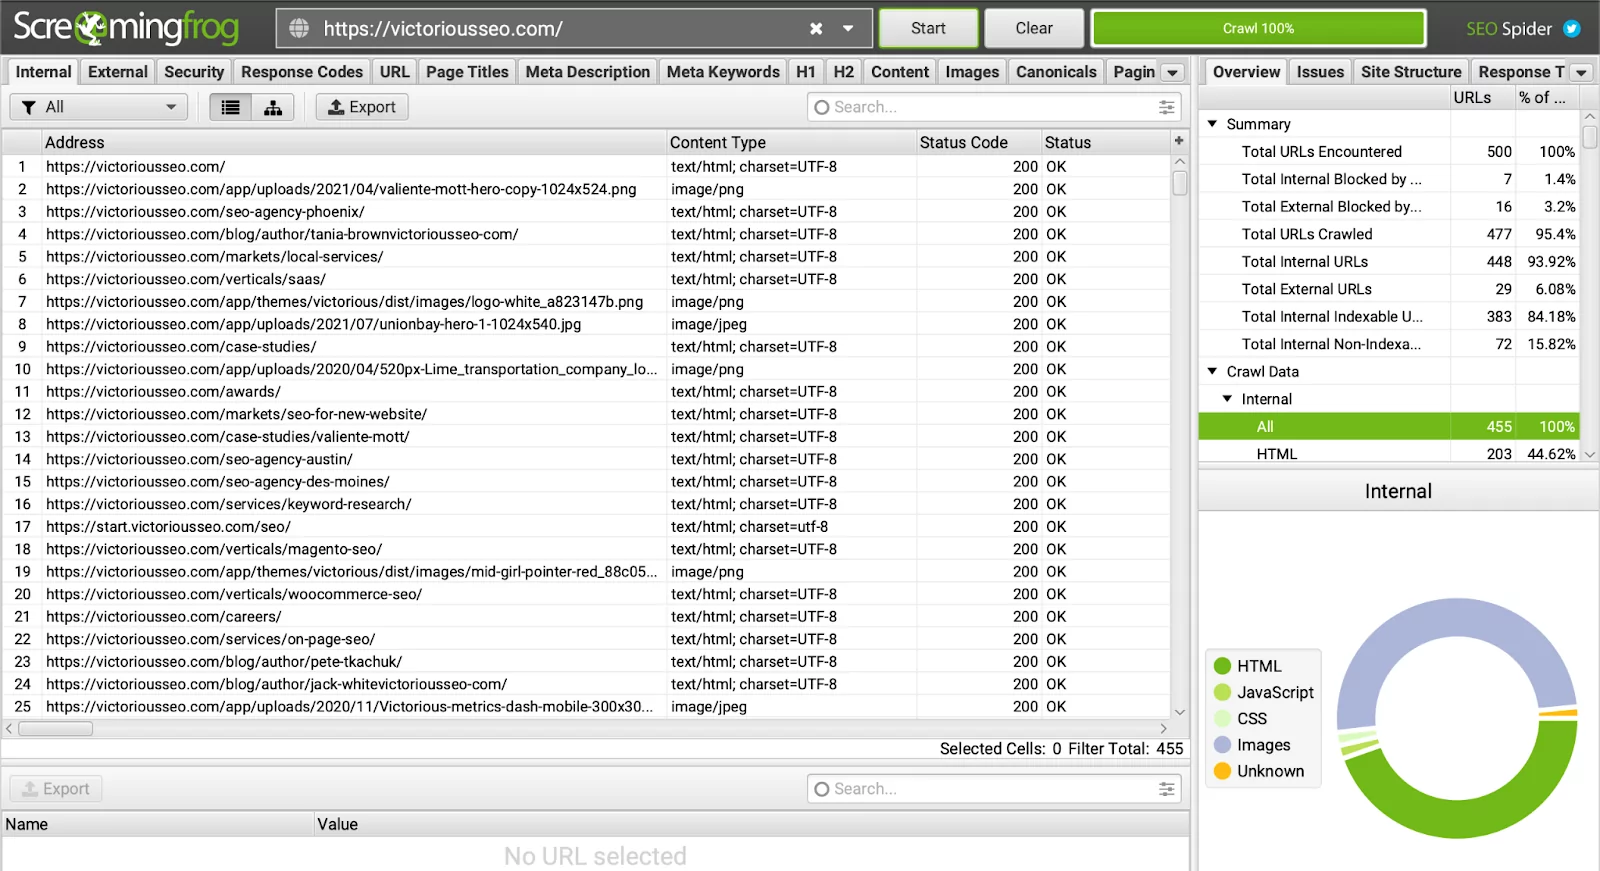1600x871 pixels.
Task: Open the Page Titles tab
Action: point(467,72)
